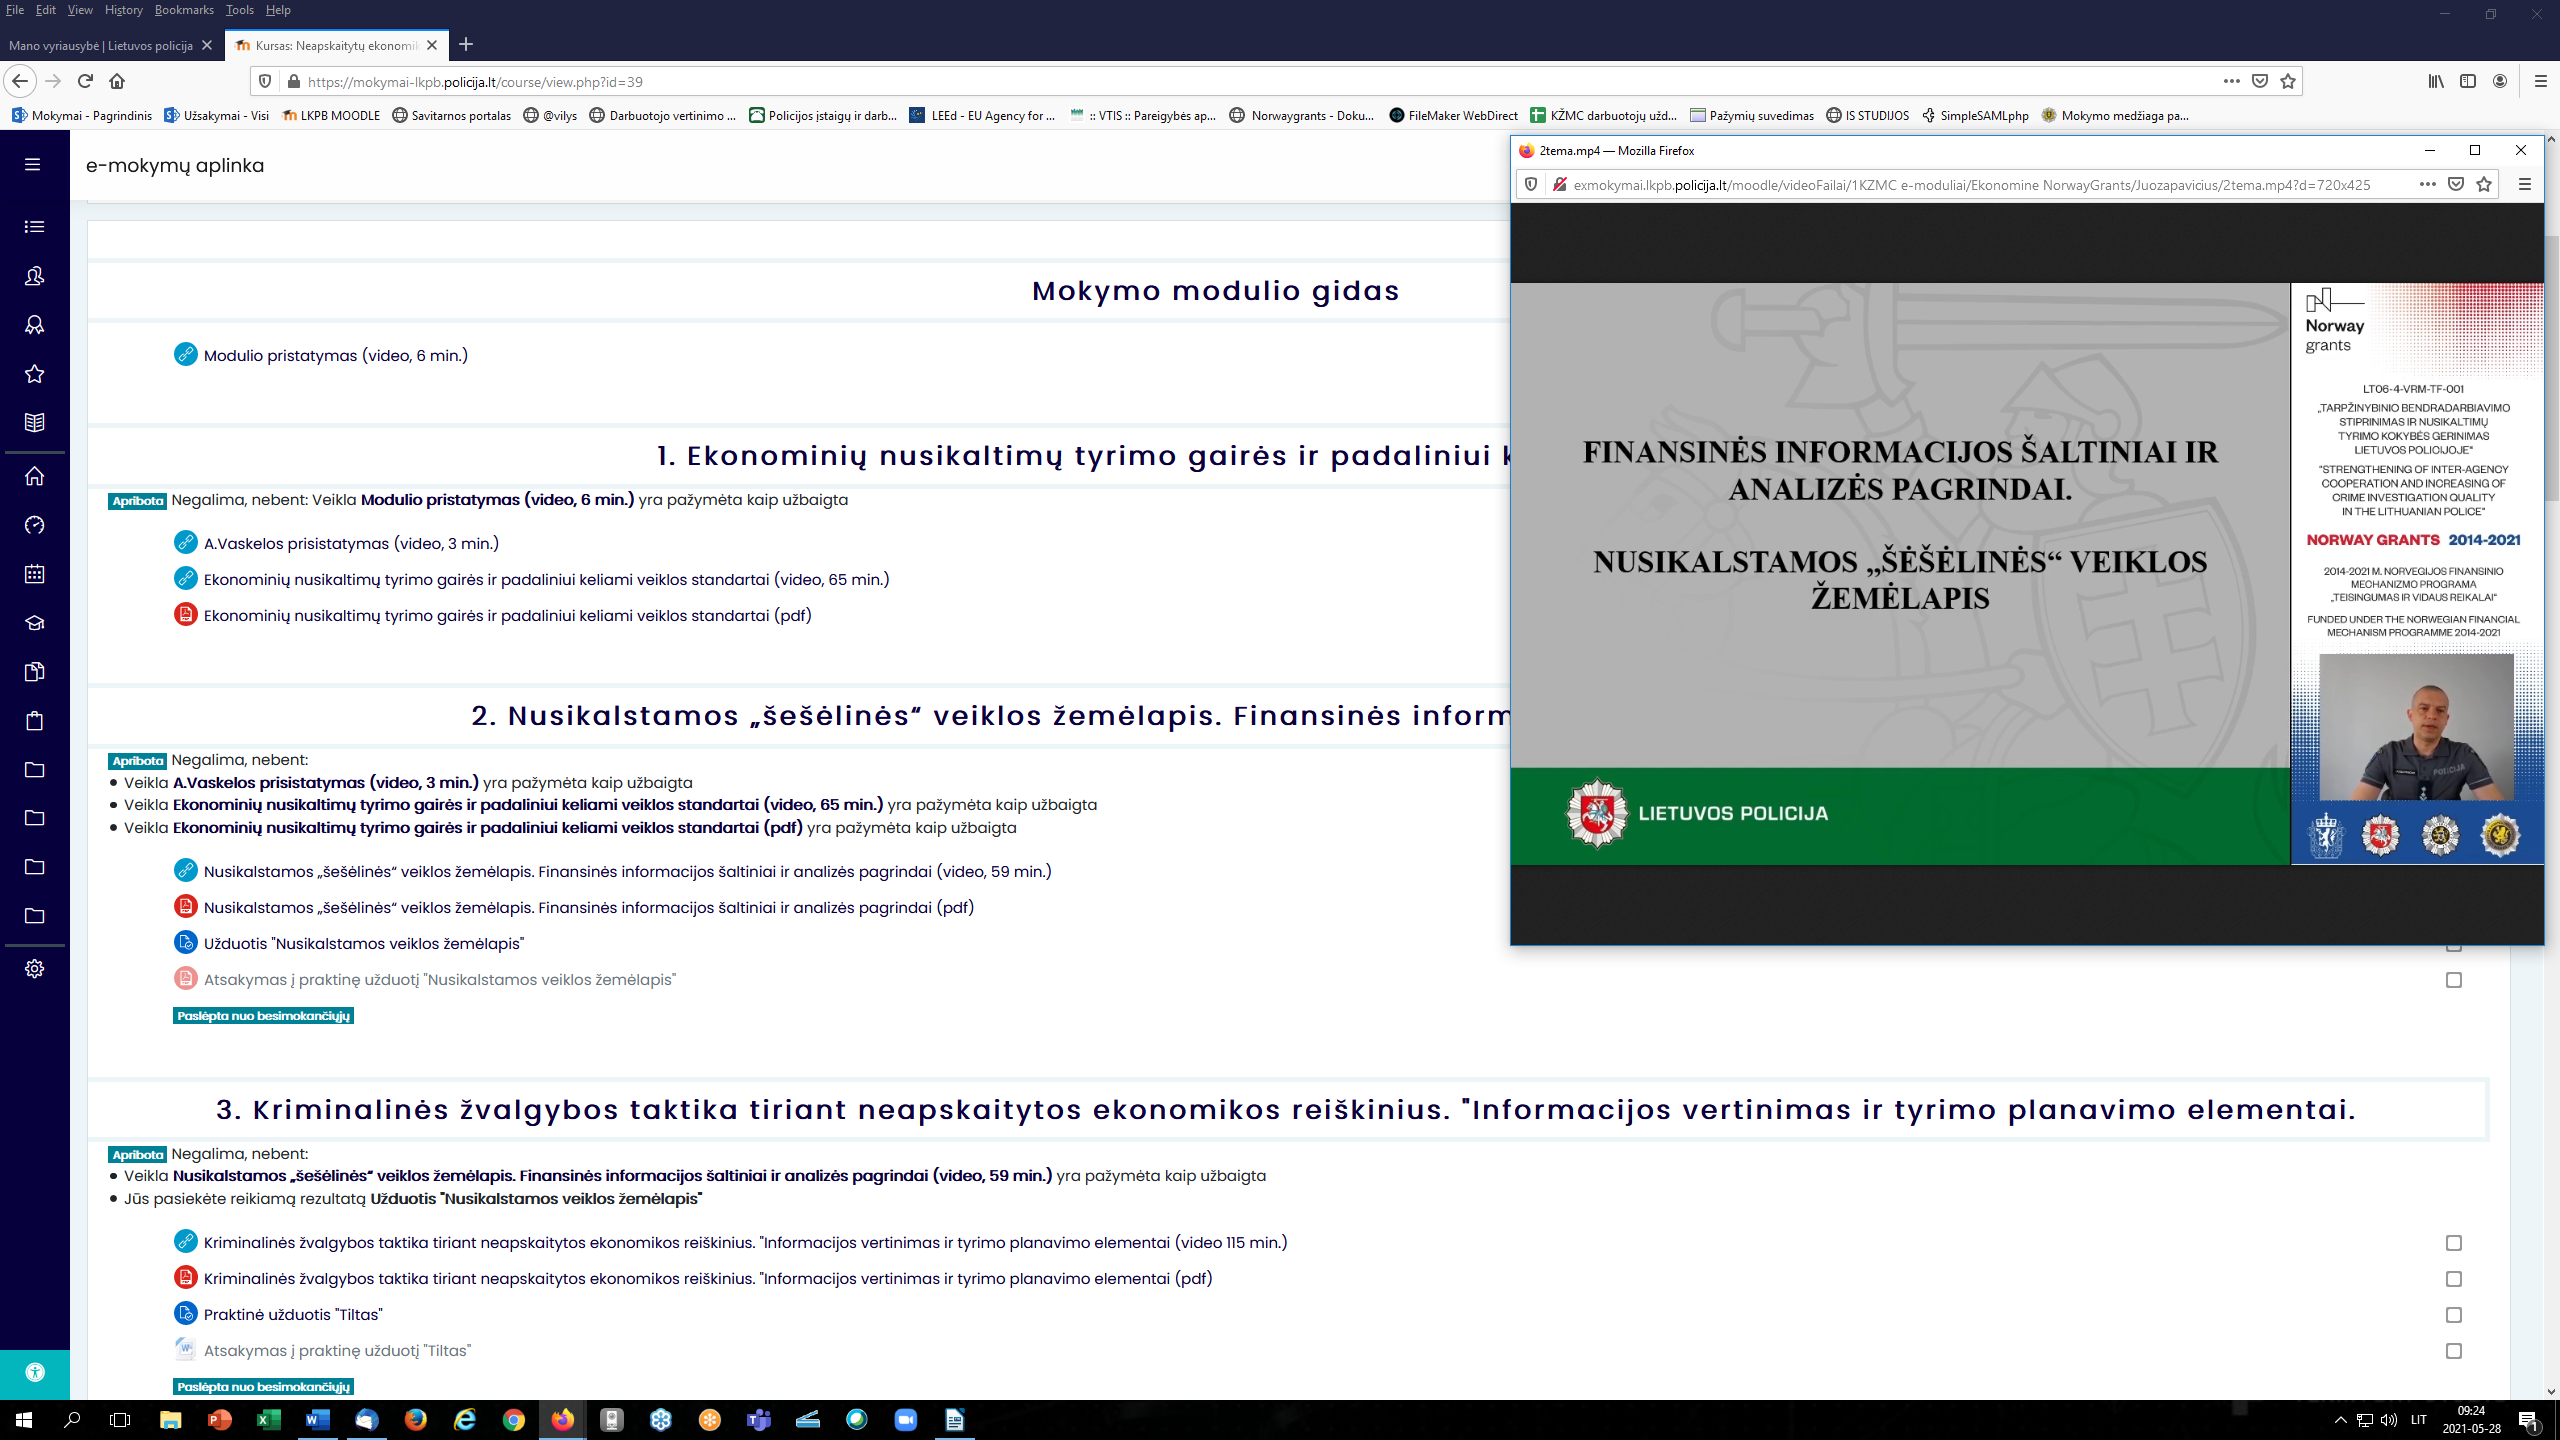Save to Pocket in the 2tema.mp4 window
The height and width of the screenshot is (1440, 2560).
tap(2456, 184)
